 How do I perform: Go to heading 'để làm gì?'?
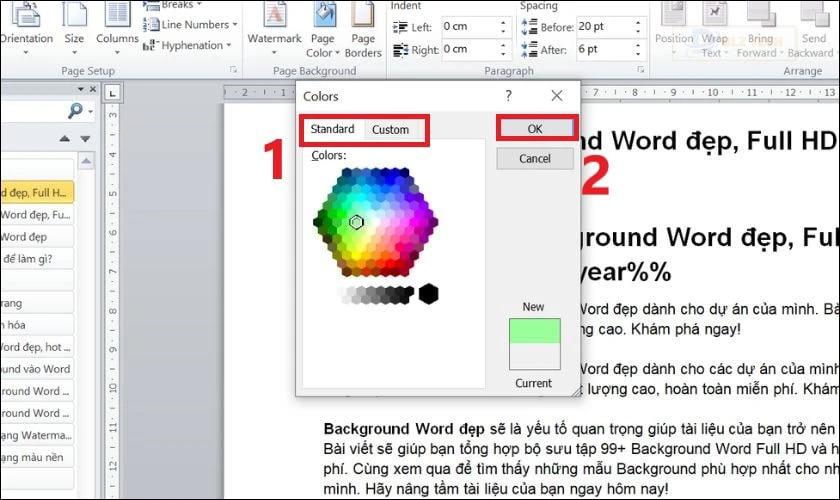pos(36,259)
